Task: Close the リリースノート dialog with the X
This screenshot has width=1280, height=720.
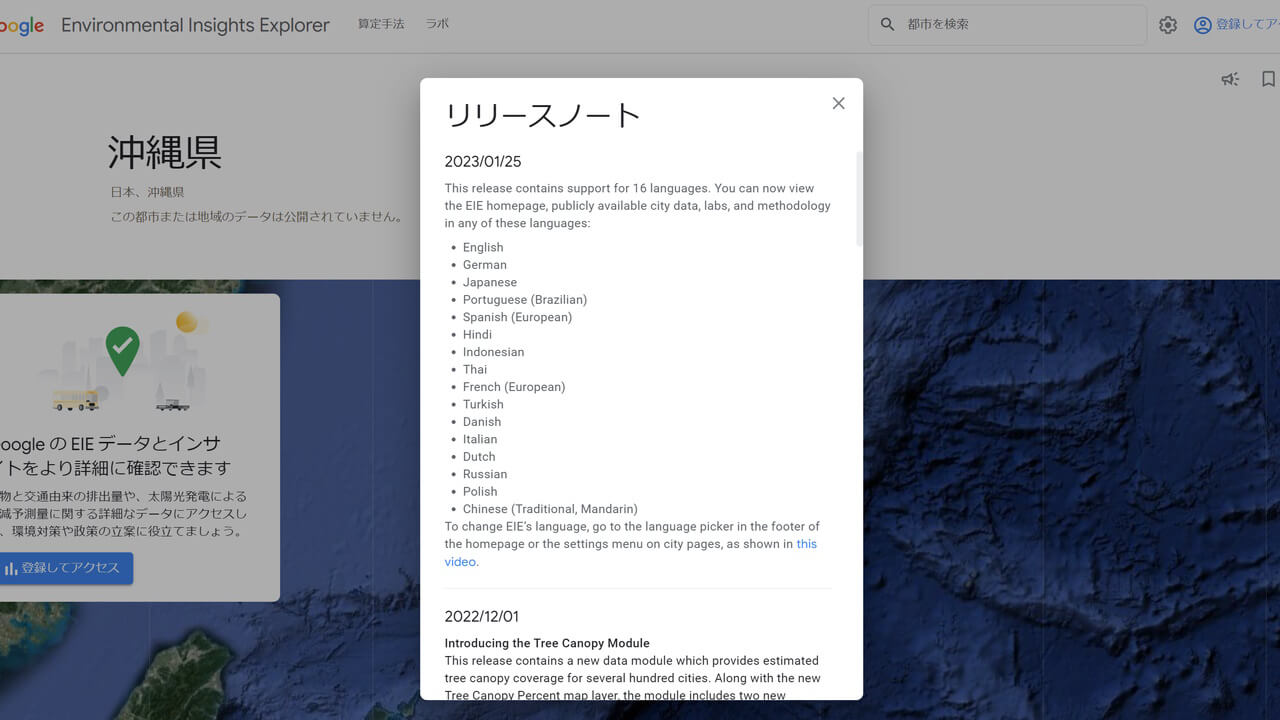Action: tap(838, 103)
